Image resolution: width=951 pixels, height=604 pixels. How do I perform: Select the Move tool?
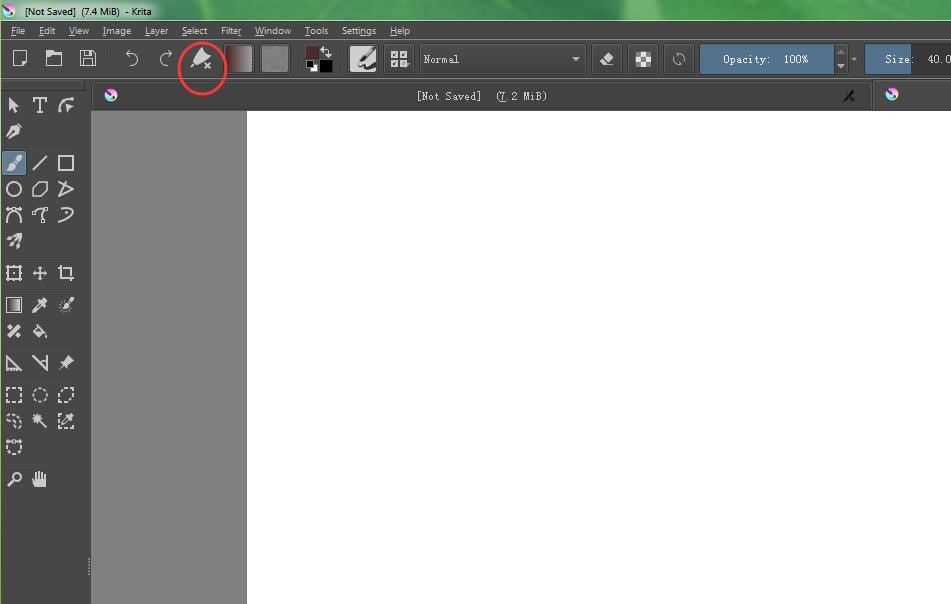tap(40, 273)
